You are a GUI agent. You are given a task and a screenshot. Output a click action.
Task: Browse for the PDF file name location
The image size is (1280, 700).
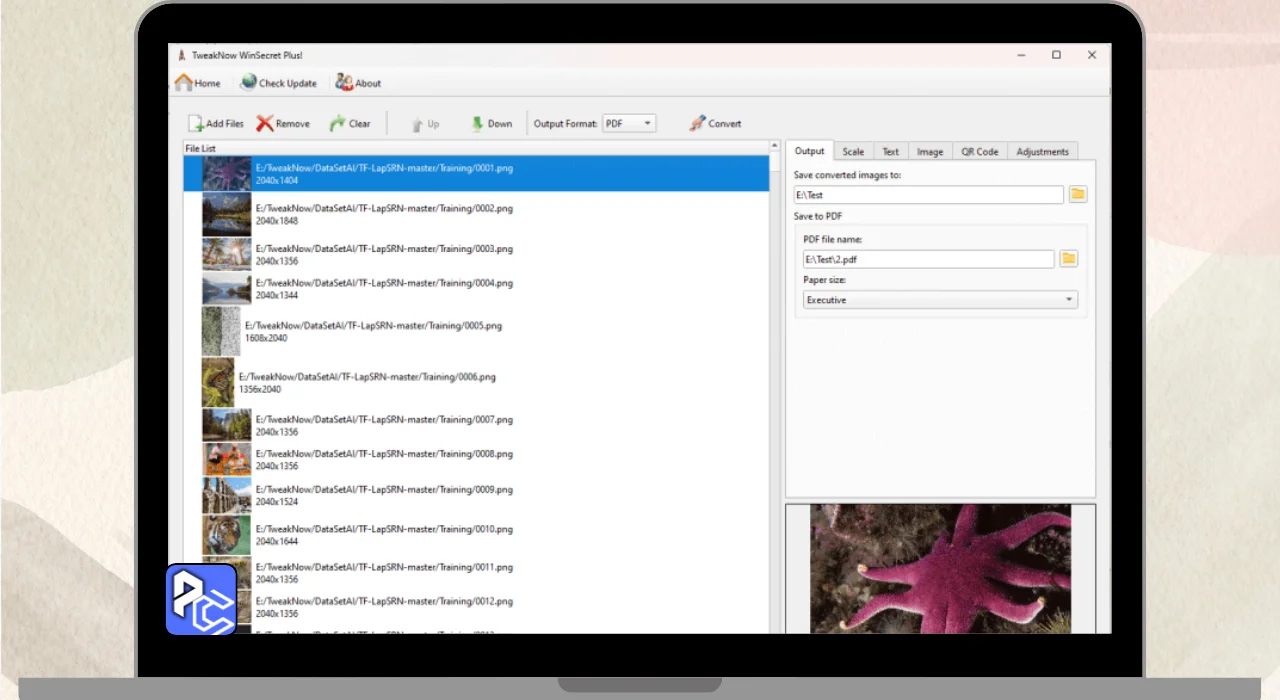1068,259
